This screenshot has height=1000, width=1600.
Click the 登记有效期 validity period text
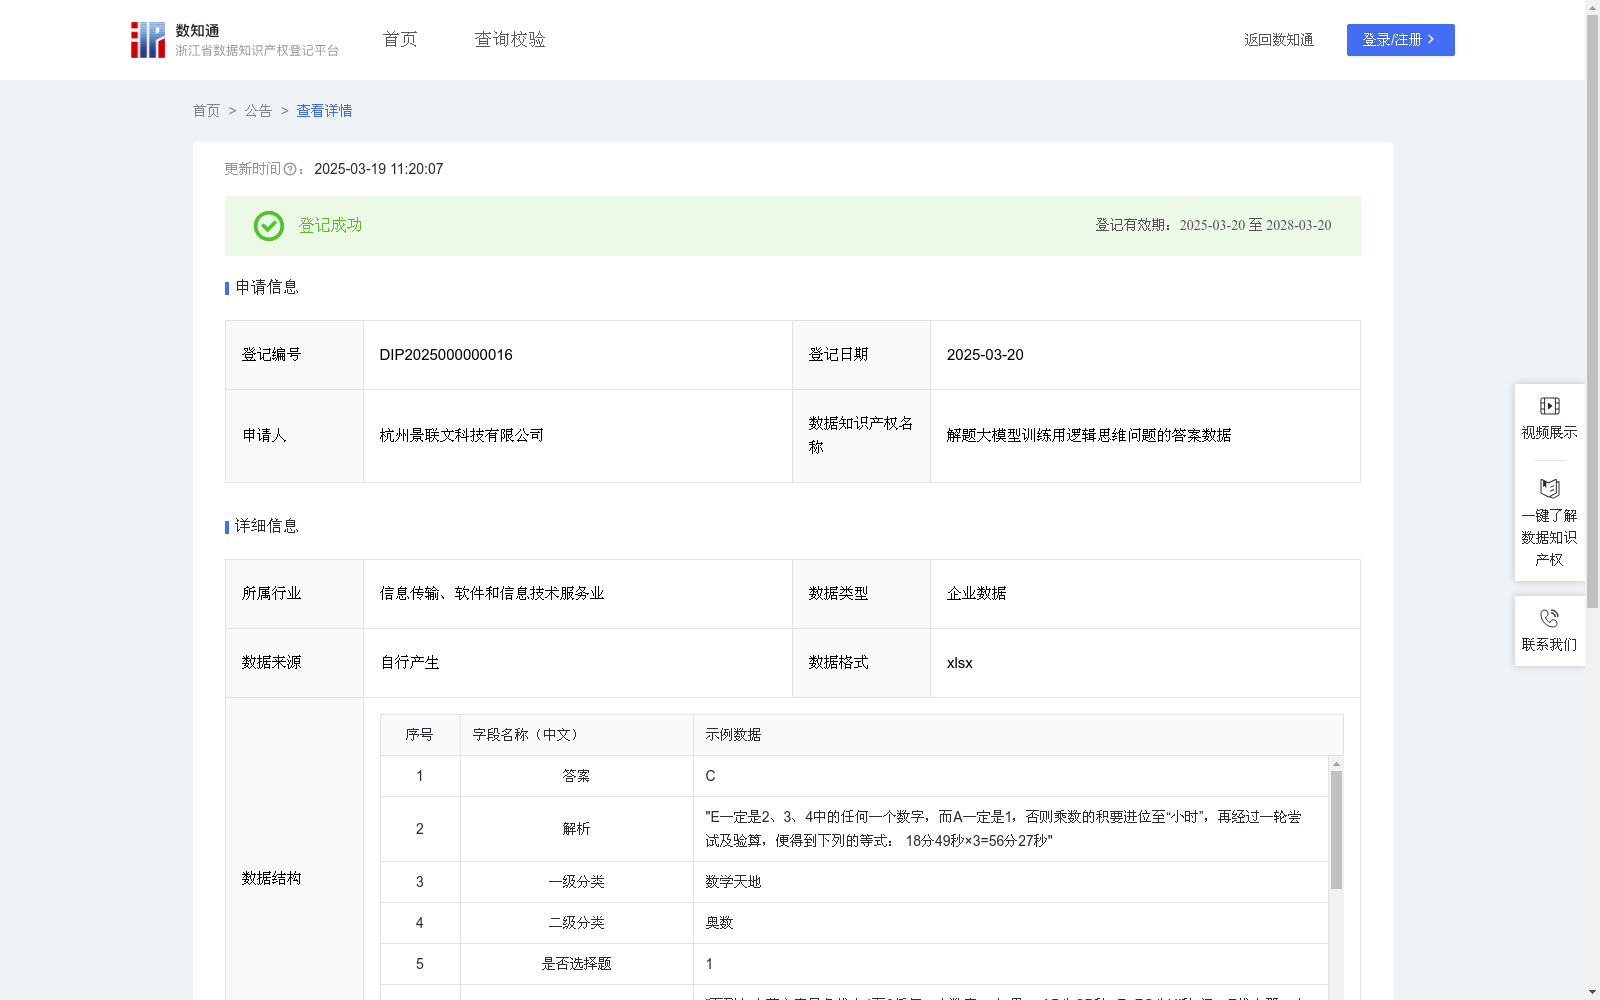pyautogui.click(x=1213, y=225)
